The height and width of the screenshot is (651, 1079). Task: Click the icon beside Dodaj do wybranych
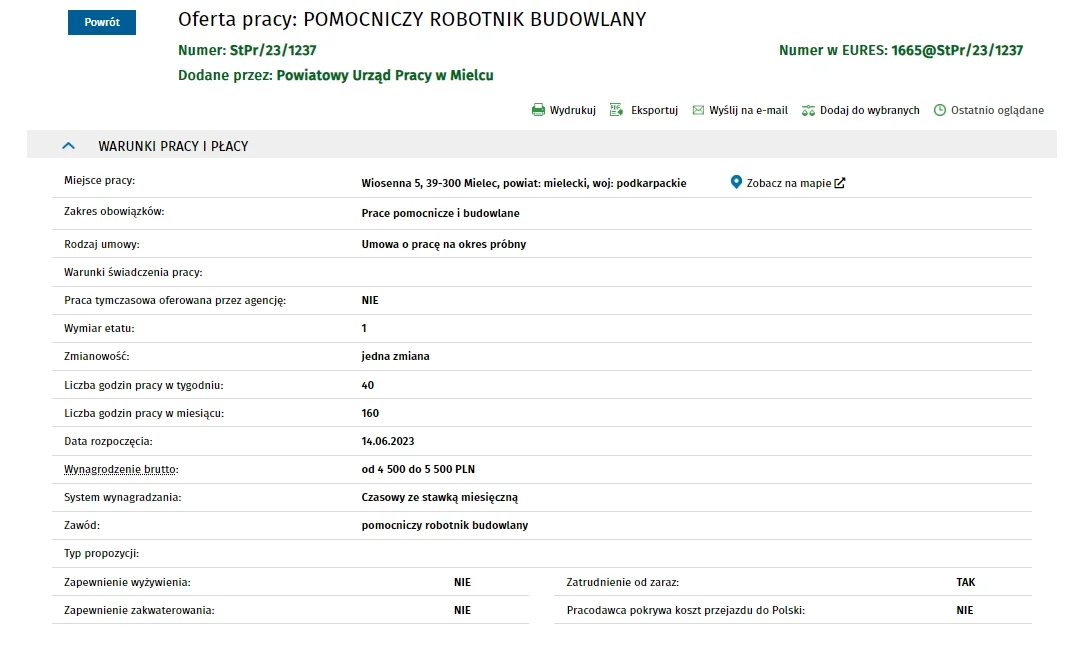pos(809,110)
